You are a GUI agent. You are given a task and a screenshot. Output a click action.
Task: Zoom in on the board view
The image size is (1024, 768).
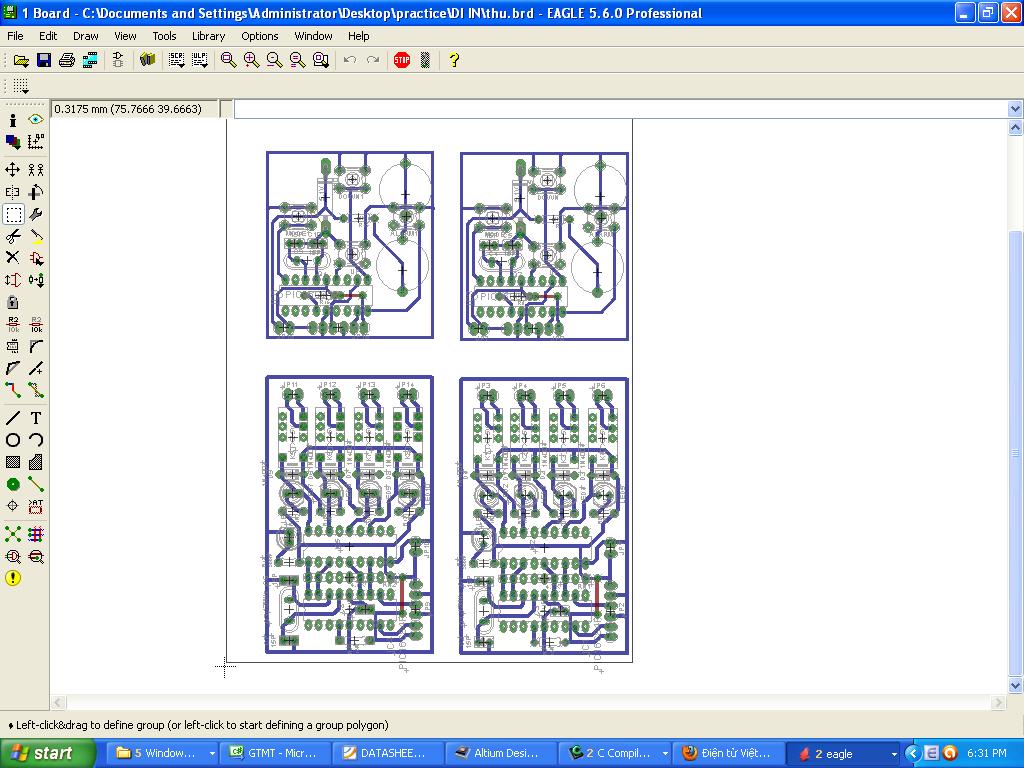(251, 61)
